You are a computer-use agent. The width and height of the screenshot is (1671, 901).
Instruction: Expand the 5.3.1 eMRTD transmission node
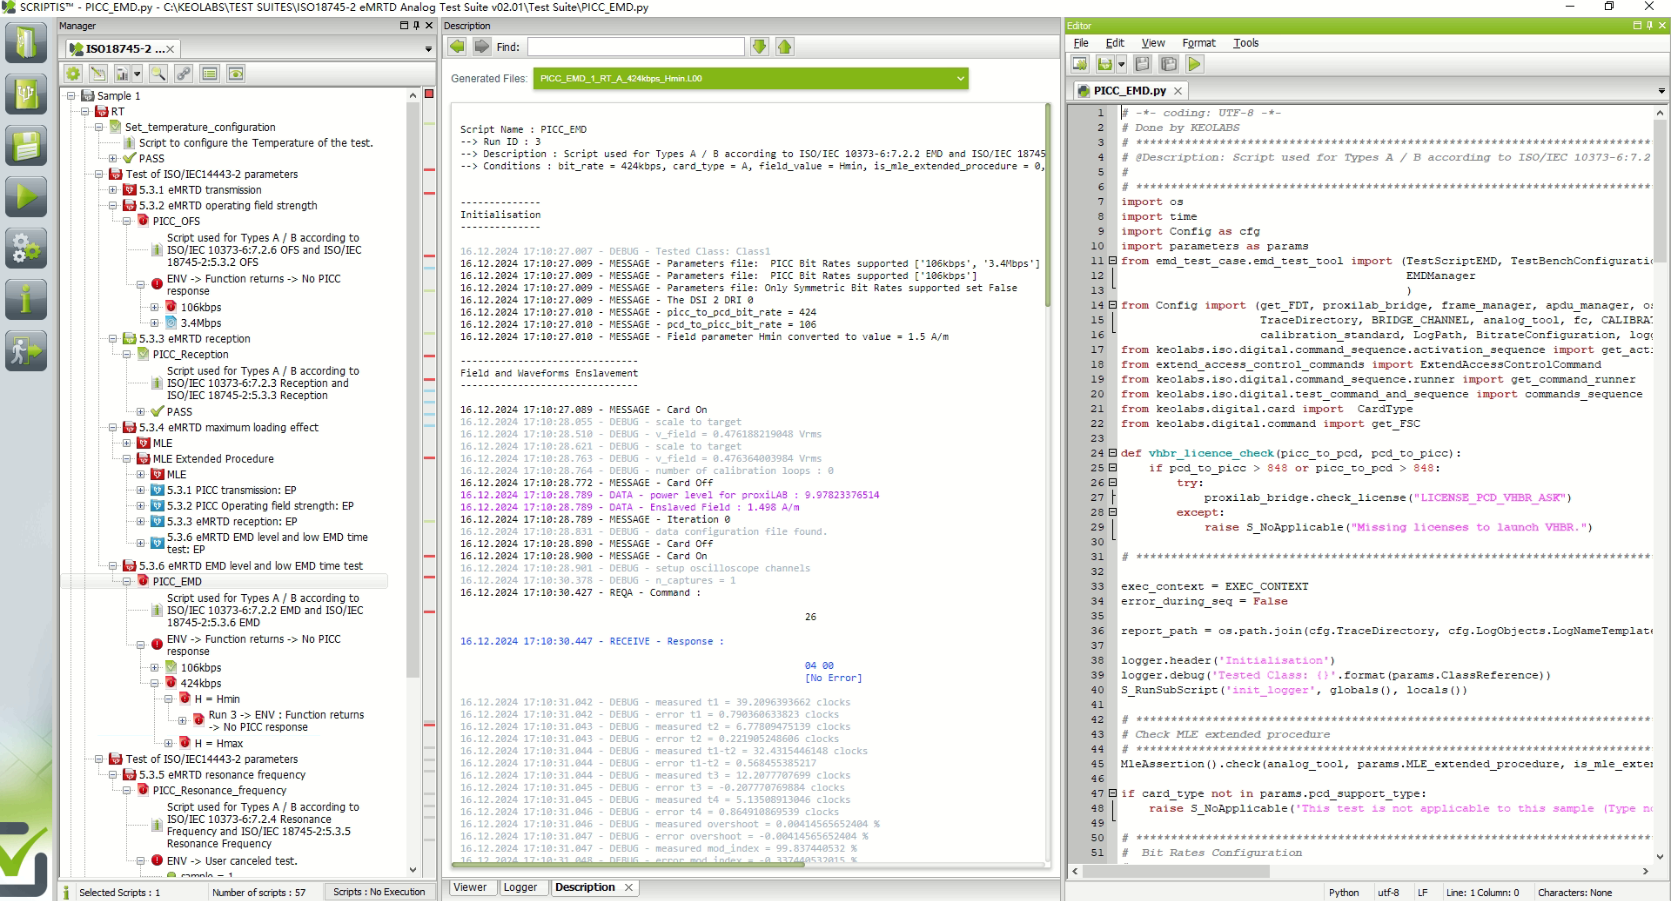point(113,190)
